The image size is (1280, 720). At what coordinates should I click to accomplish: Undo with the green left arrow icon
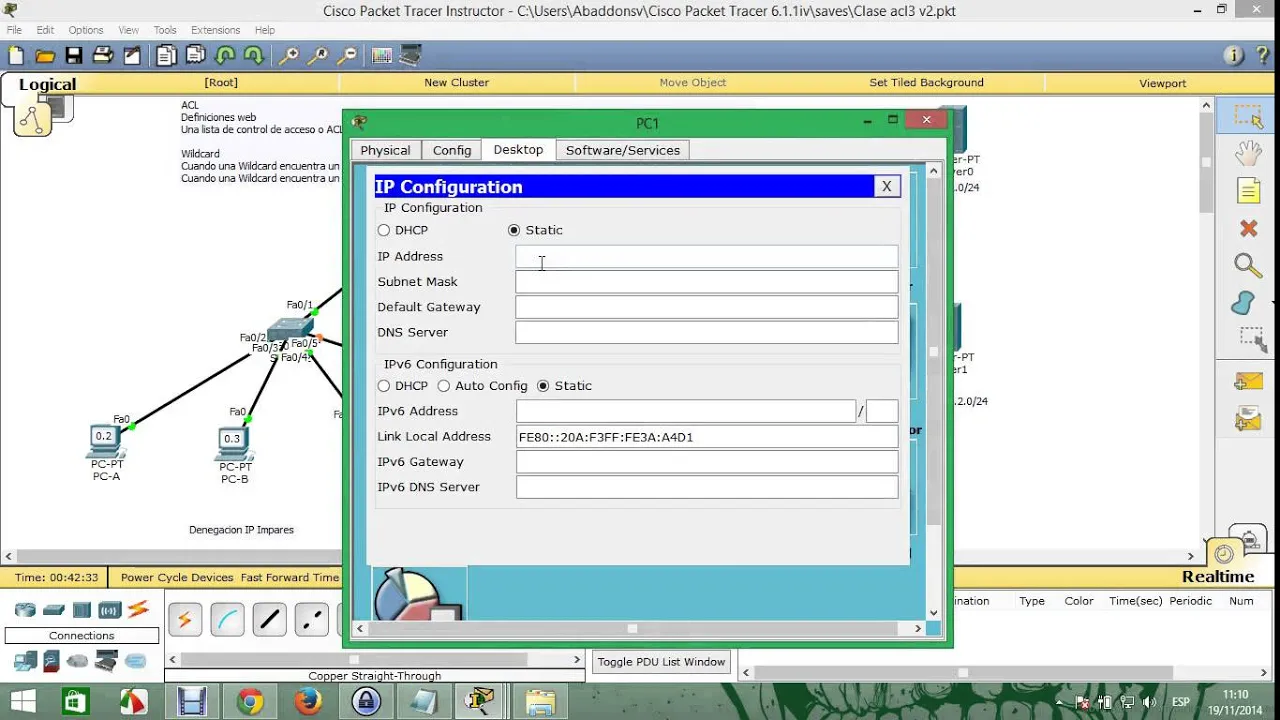226,56
